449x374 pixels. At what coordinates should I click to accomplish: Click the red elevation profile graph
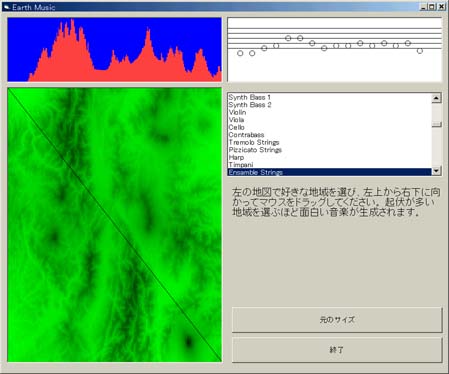[x=114, y=50]
